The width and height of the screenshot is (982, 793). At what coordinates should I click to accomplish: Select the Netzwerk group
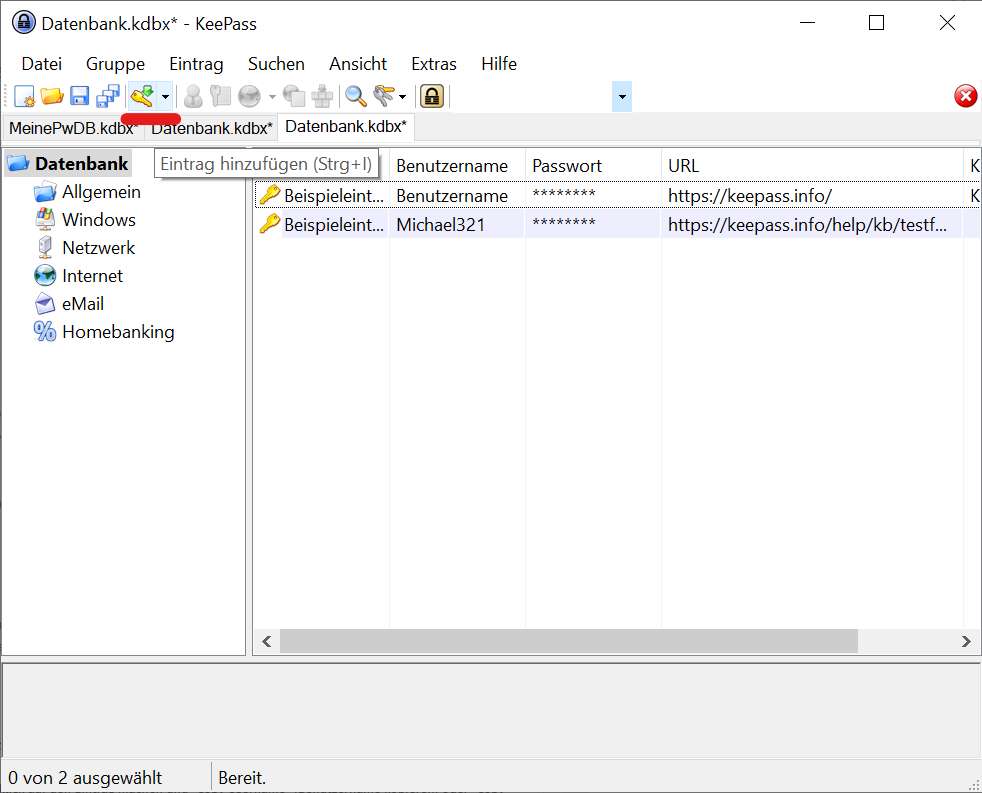[98, 248]
